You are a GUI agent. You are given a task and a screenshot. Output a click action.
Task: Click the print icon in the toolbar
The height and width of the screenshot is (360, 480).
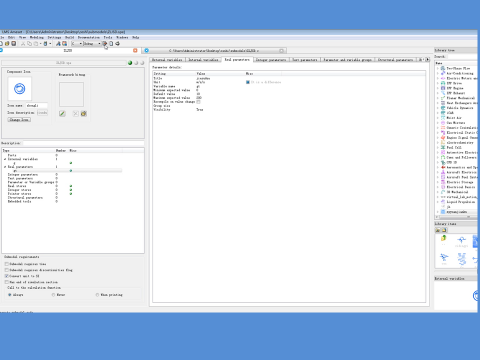click(117, 44)
